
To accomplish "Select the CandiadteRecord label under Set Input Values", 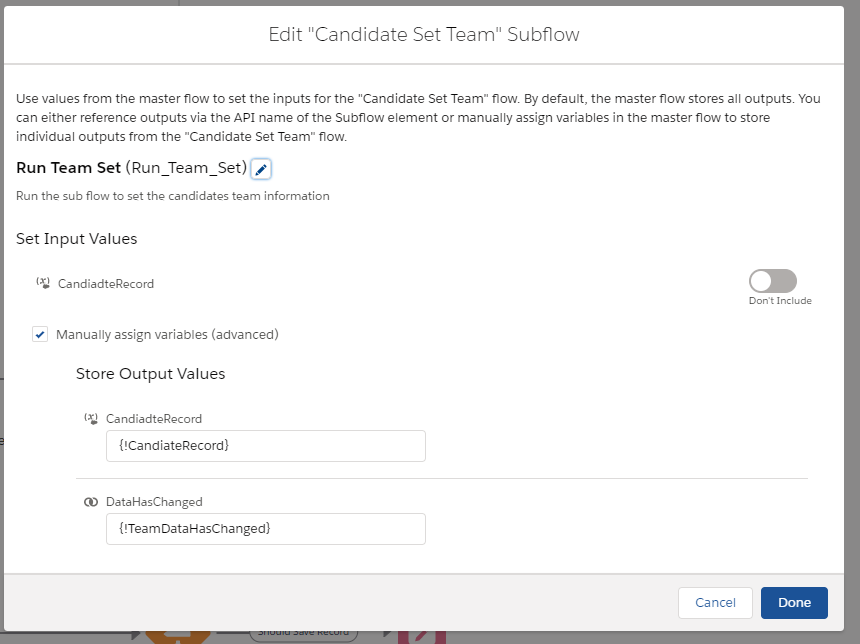I will (x=107, y=284).
